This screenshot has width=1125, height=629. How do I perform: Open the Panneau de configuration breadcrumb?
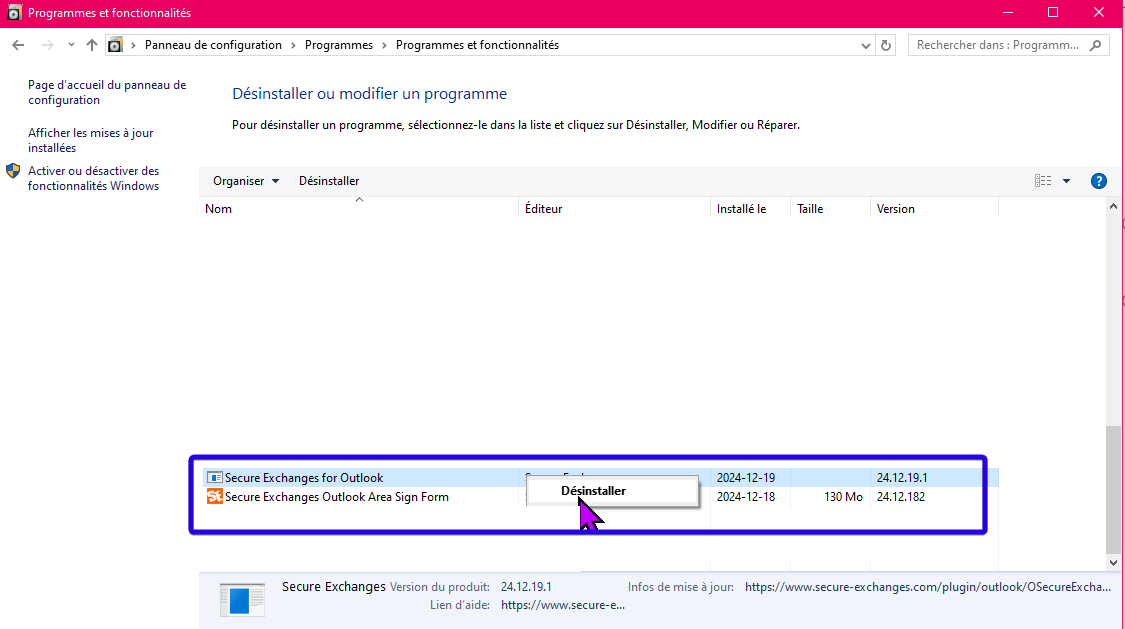(x=213, y=45)
